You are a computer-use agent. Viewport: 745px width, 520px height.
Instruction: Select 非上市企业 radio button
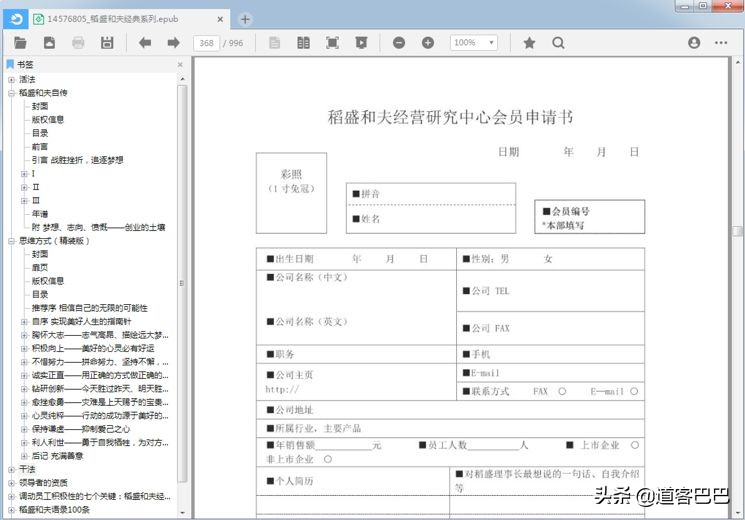pos(328,459)
